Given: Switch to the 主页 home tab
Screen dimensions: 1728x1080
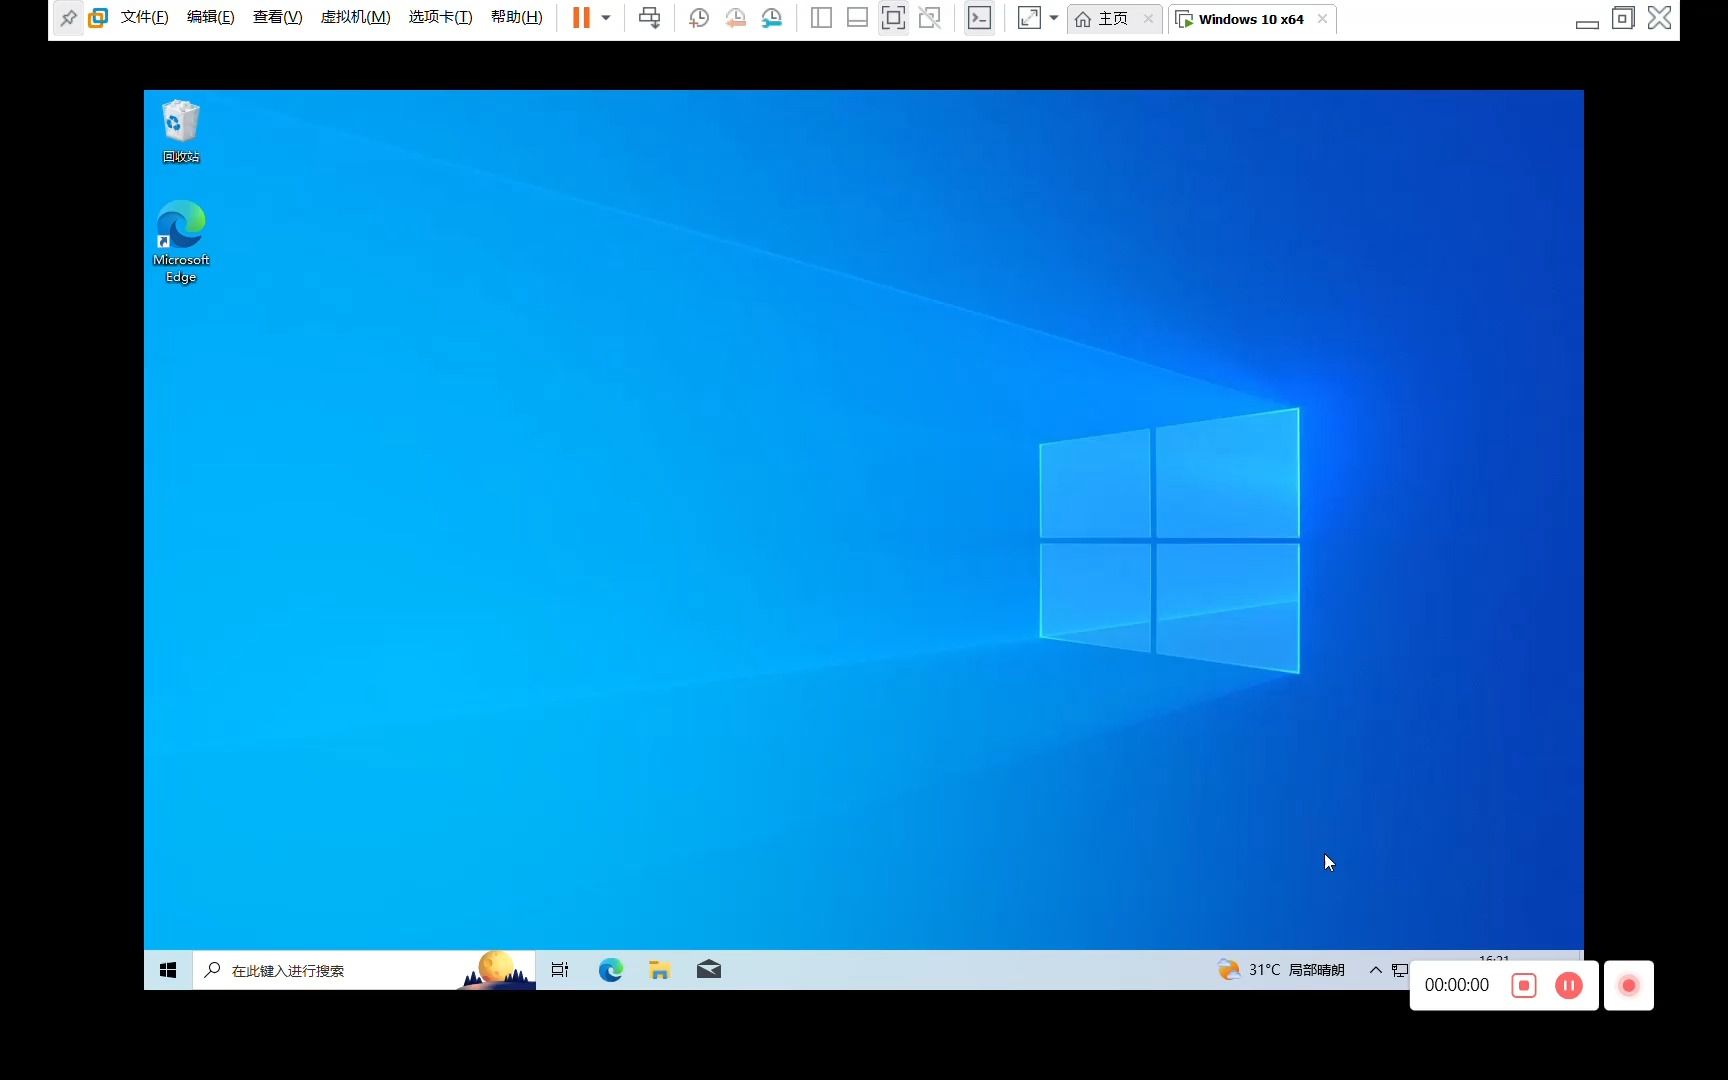Looking at the screenshot, I should (x=1103, y=19).
